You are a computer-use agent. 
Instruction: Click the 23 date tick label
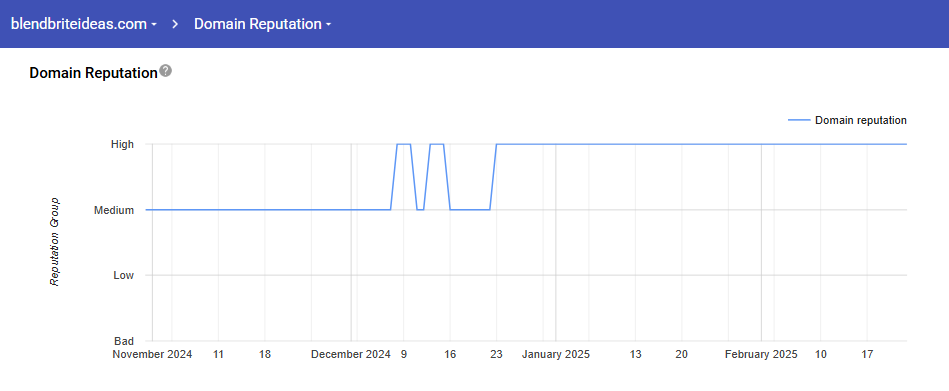pyautogui.click(x=496, y=355)
